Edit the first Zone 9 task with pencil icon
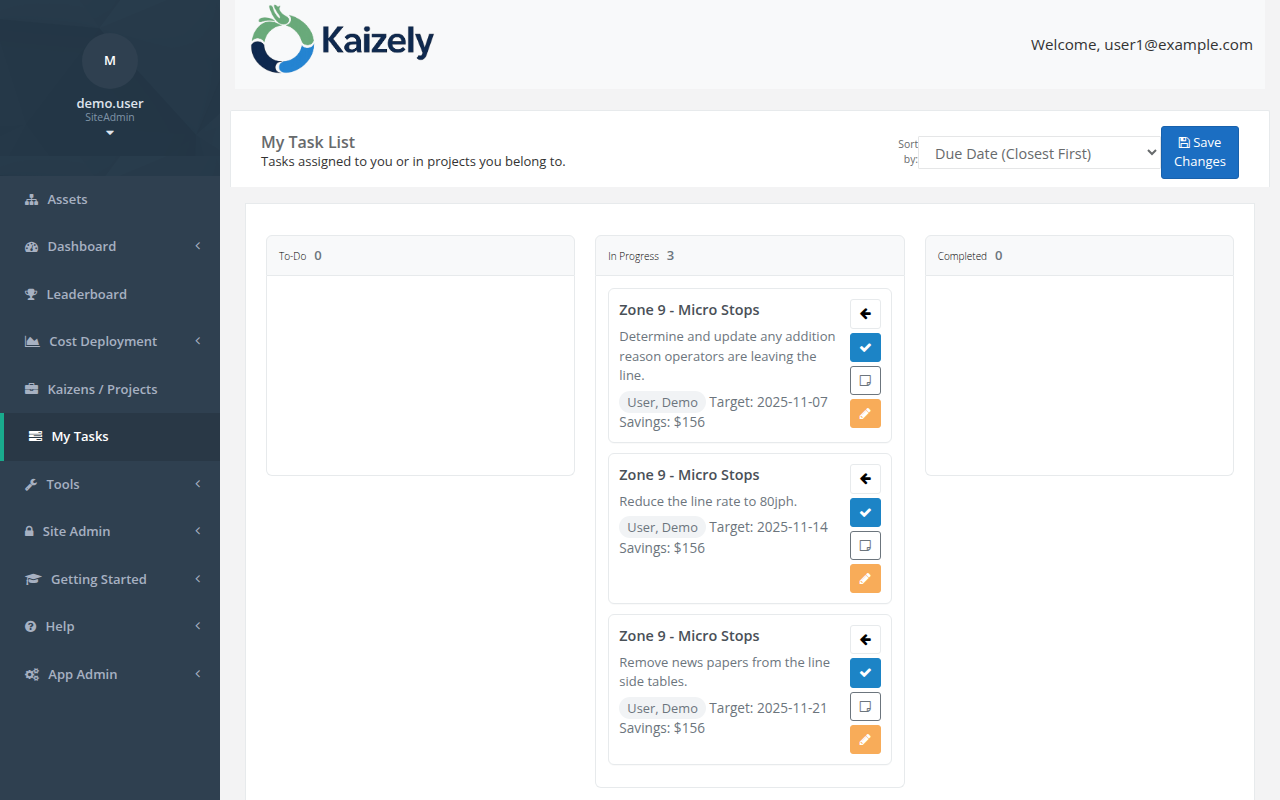The image size is (1280, 800). pyautogui.click(x=865, y=413)
